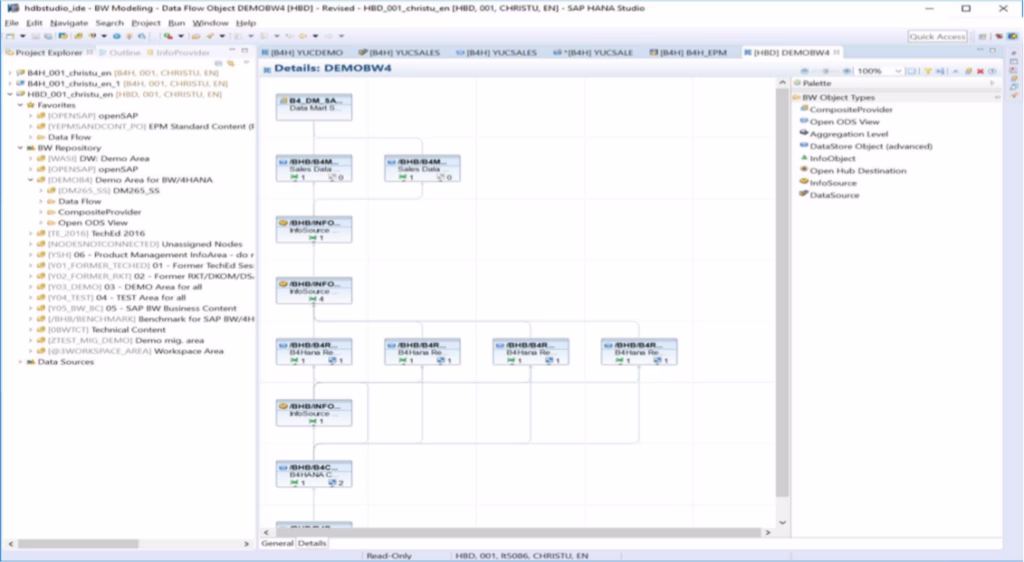Expand the Data Sources tree node

click(20, 362)
